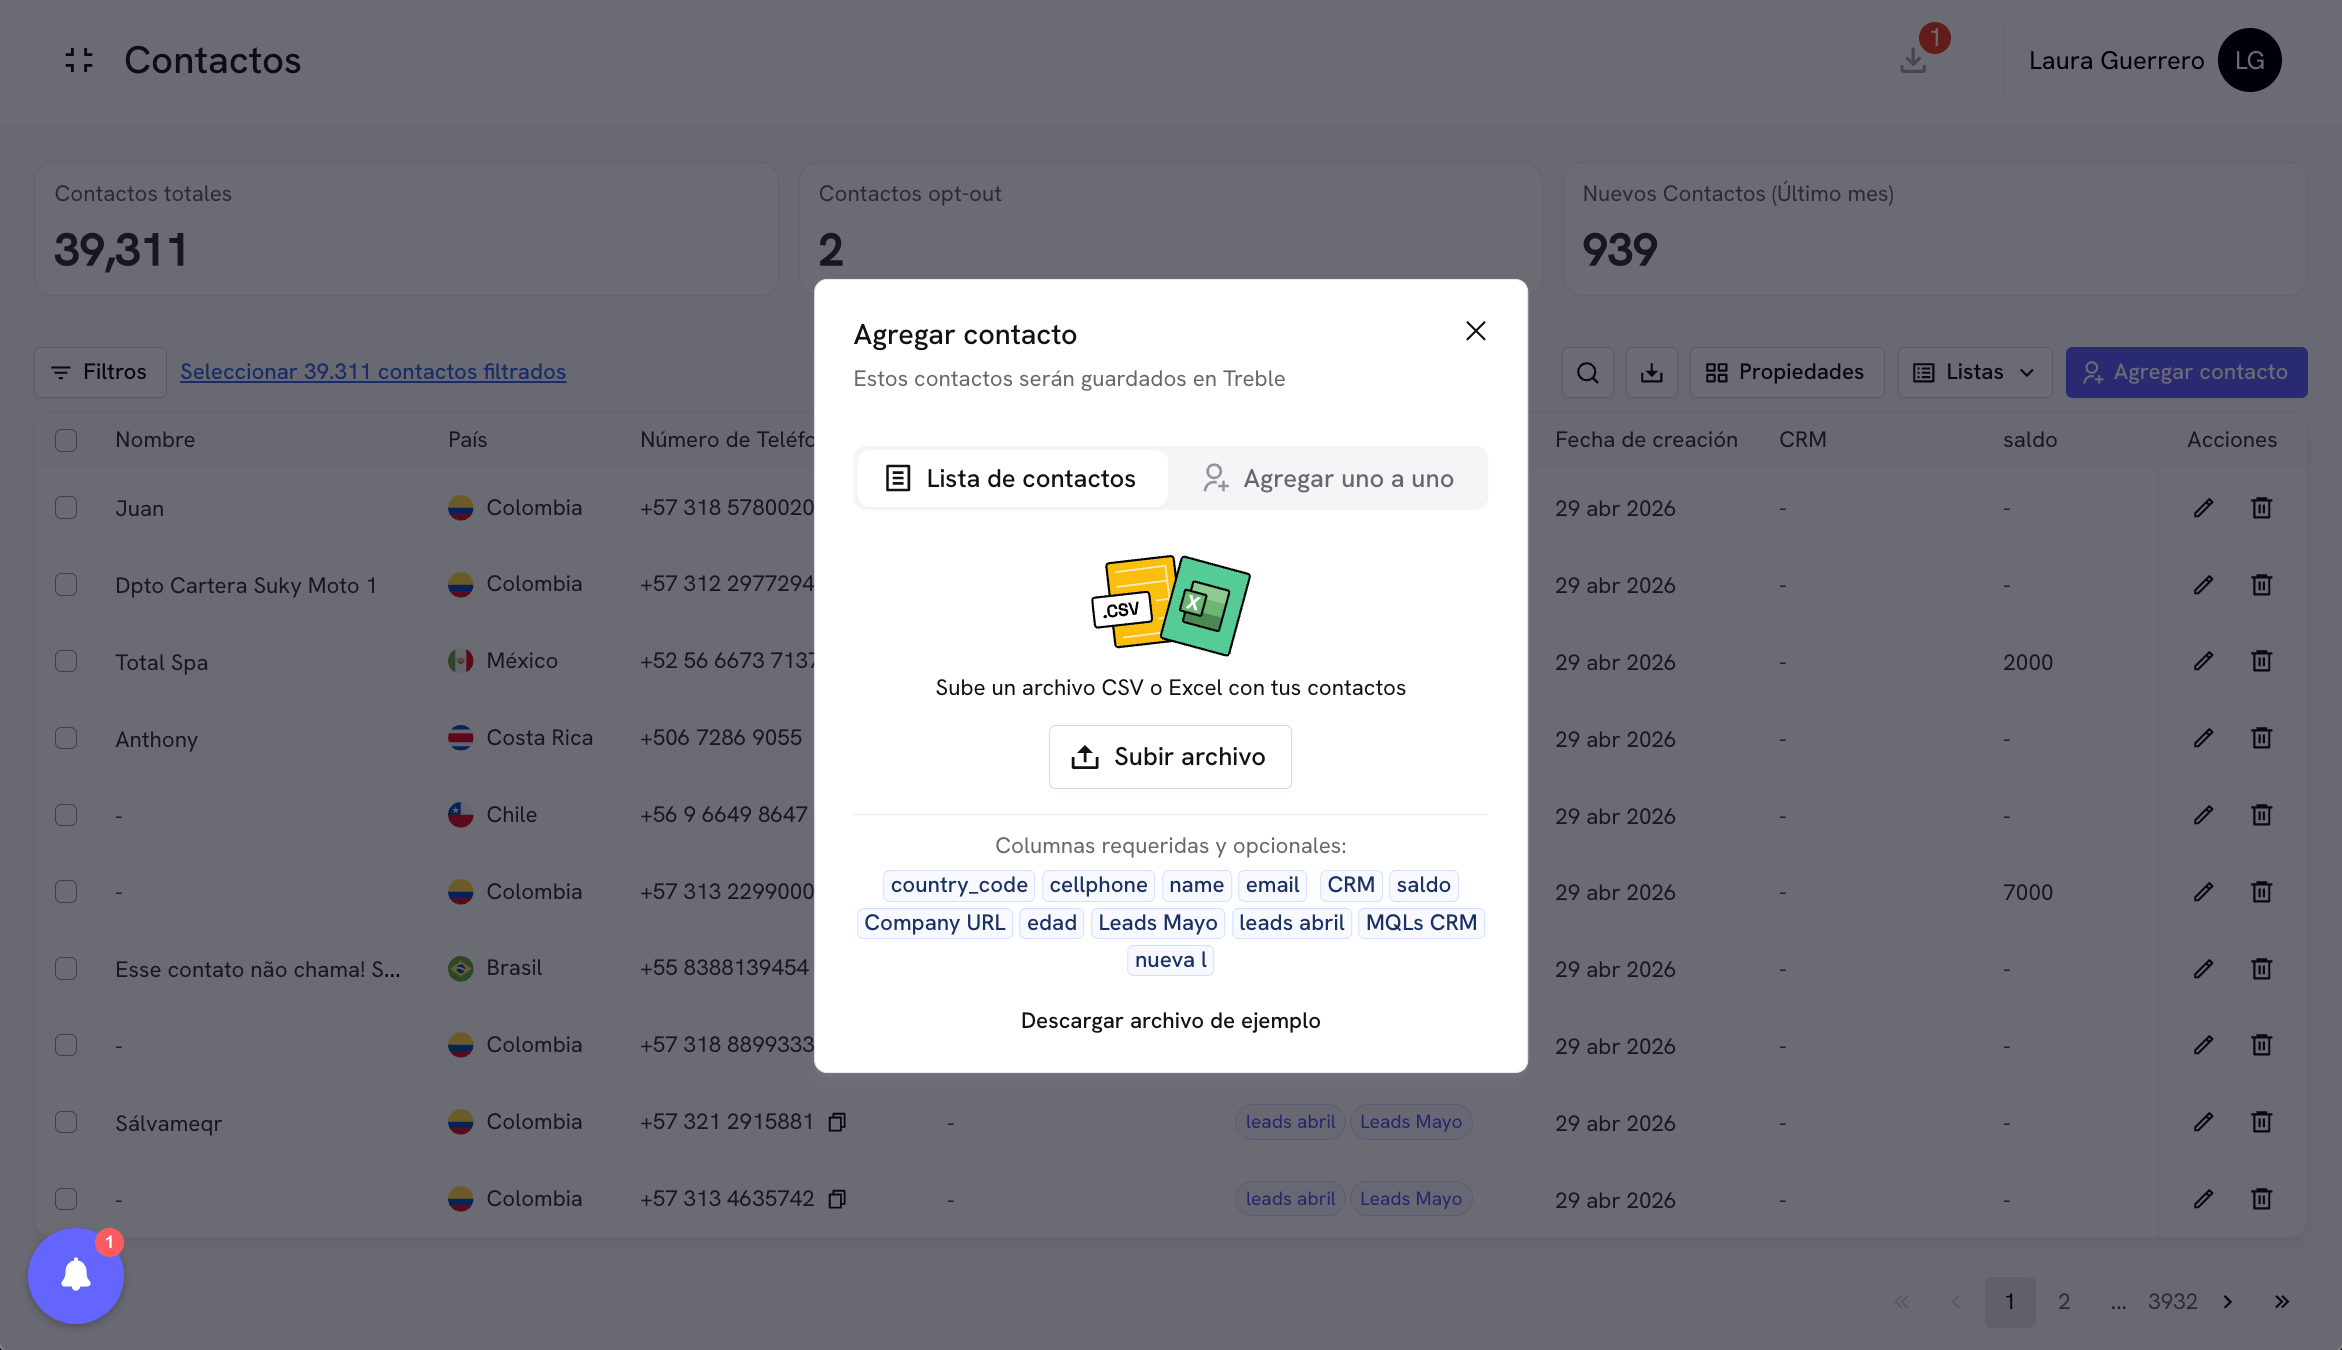Open downloads icon with red badge

tap(1913, 60)
